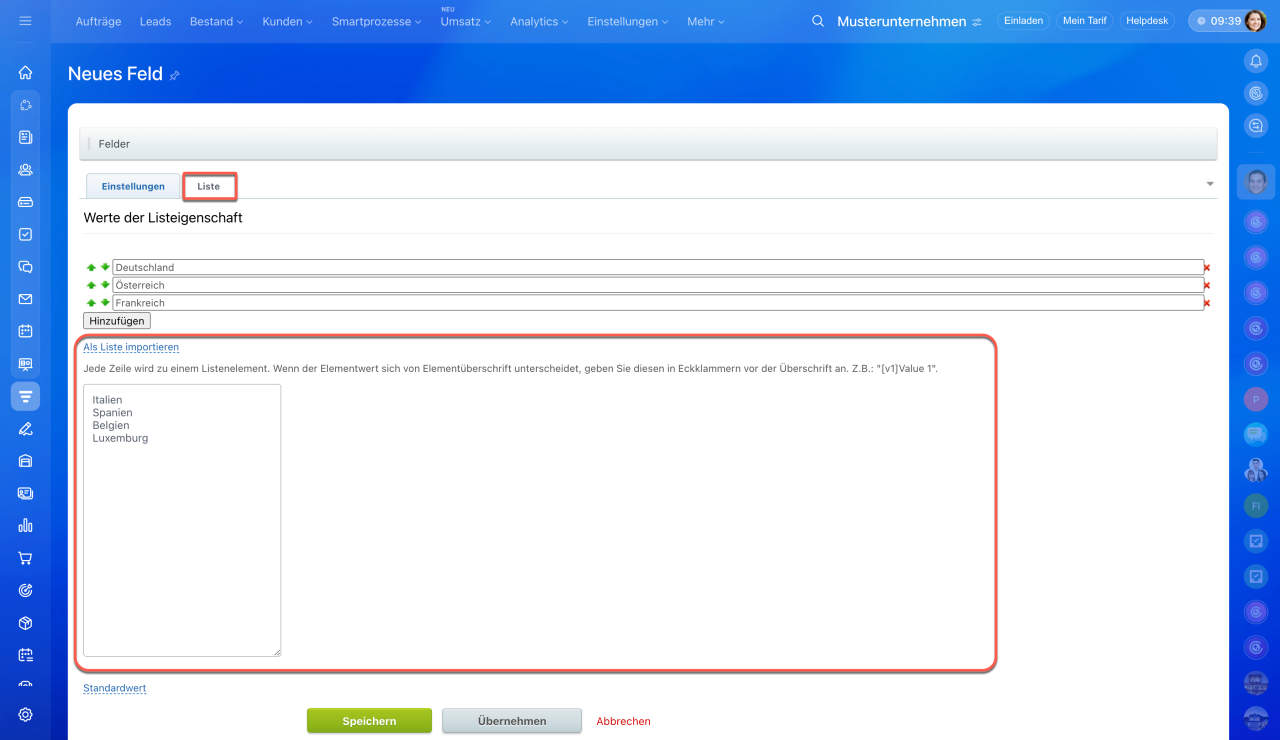This screenshot has width=1280, height=740.
Task: Move Frankreich up with the green arrow
Action: (x=91, y=302)
